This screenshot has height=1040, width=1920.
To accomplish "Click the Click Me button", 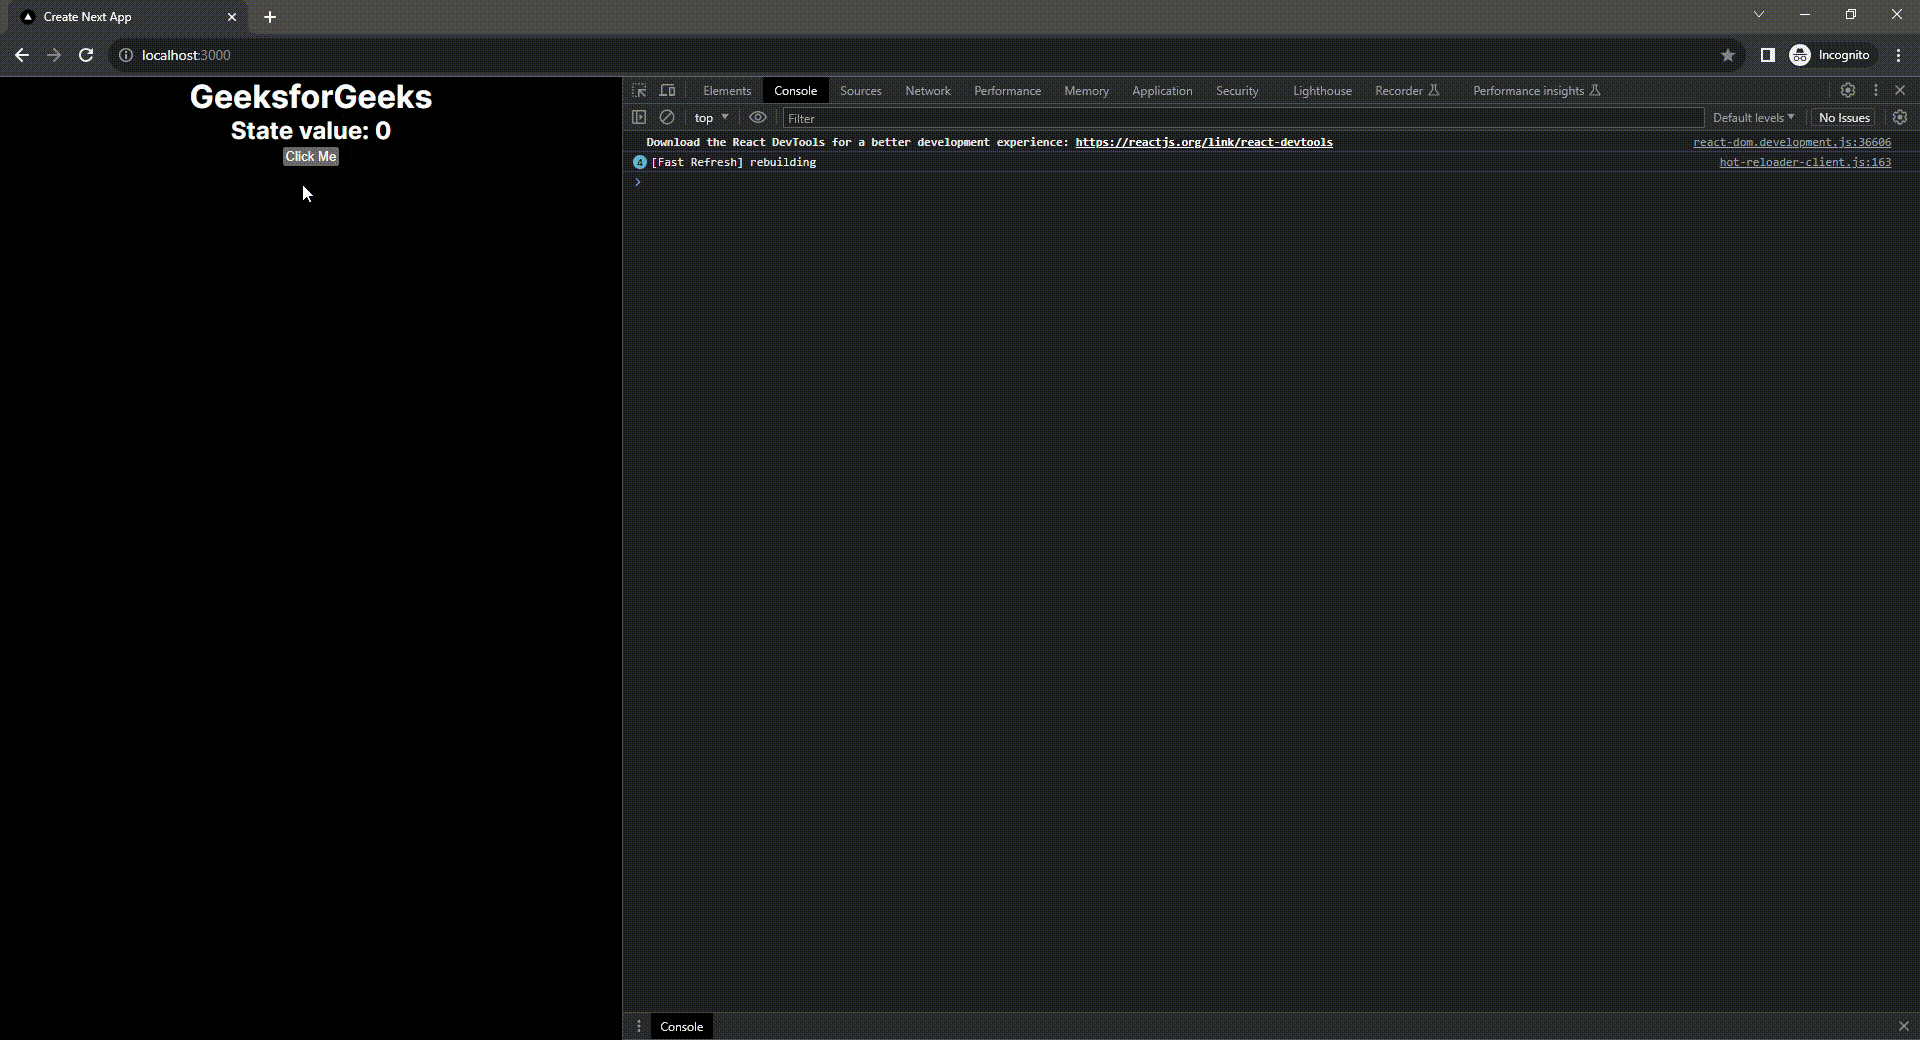I will 311,156.
